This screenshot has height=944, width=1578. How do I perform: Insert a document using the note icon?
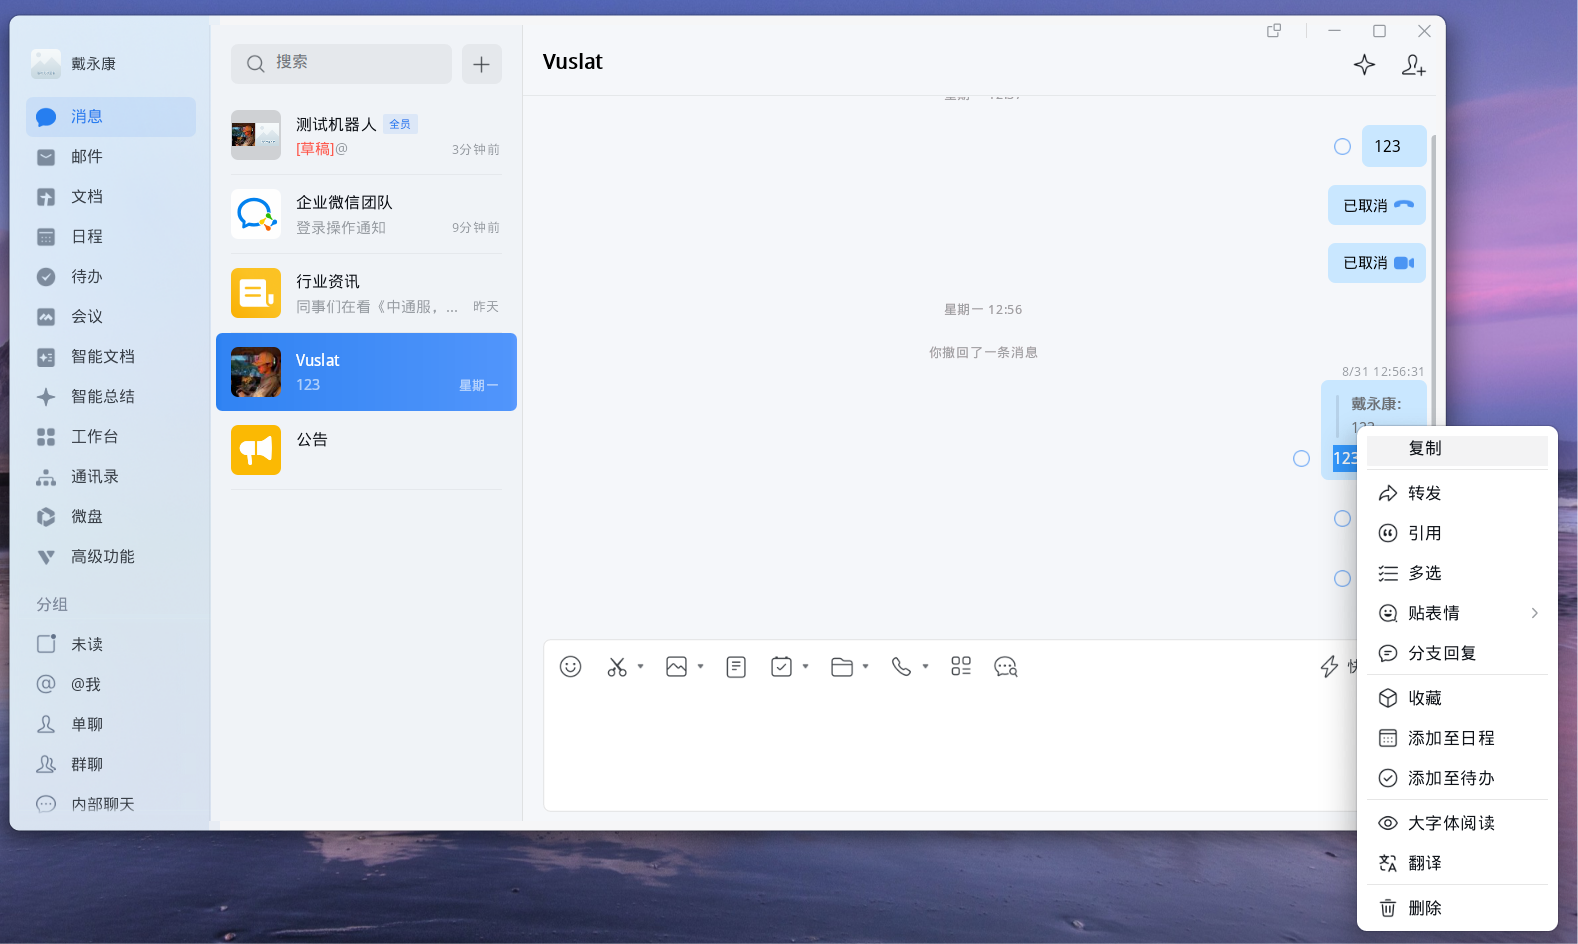click(x=736, y=667)
